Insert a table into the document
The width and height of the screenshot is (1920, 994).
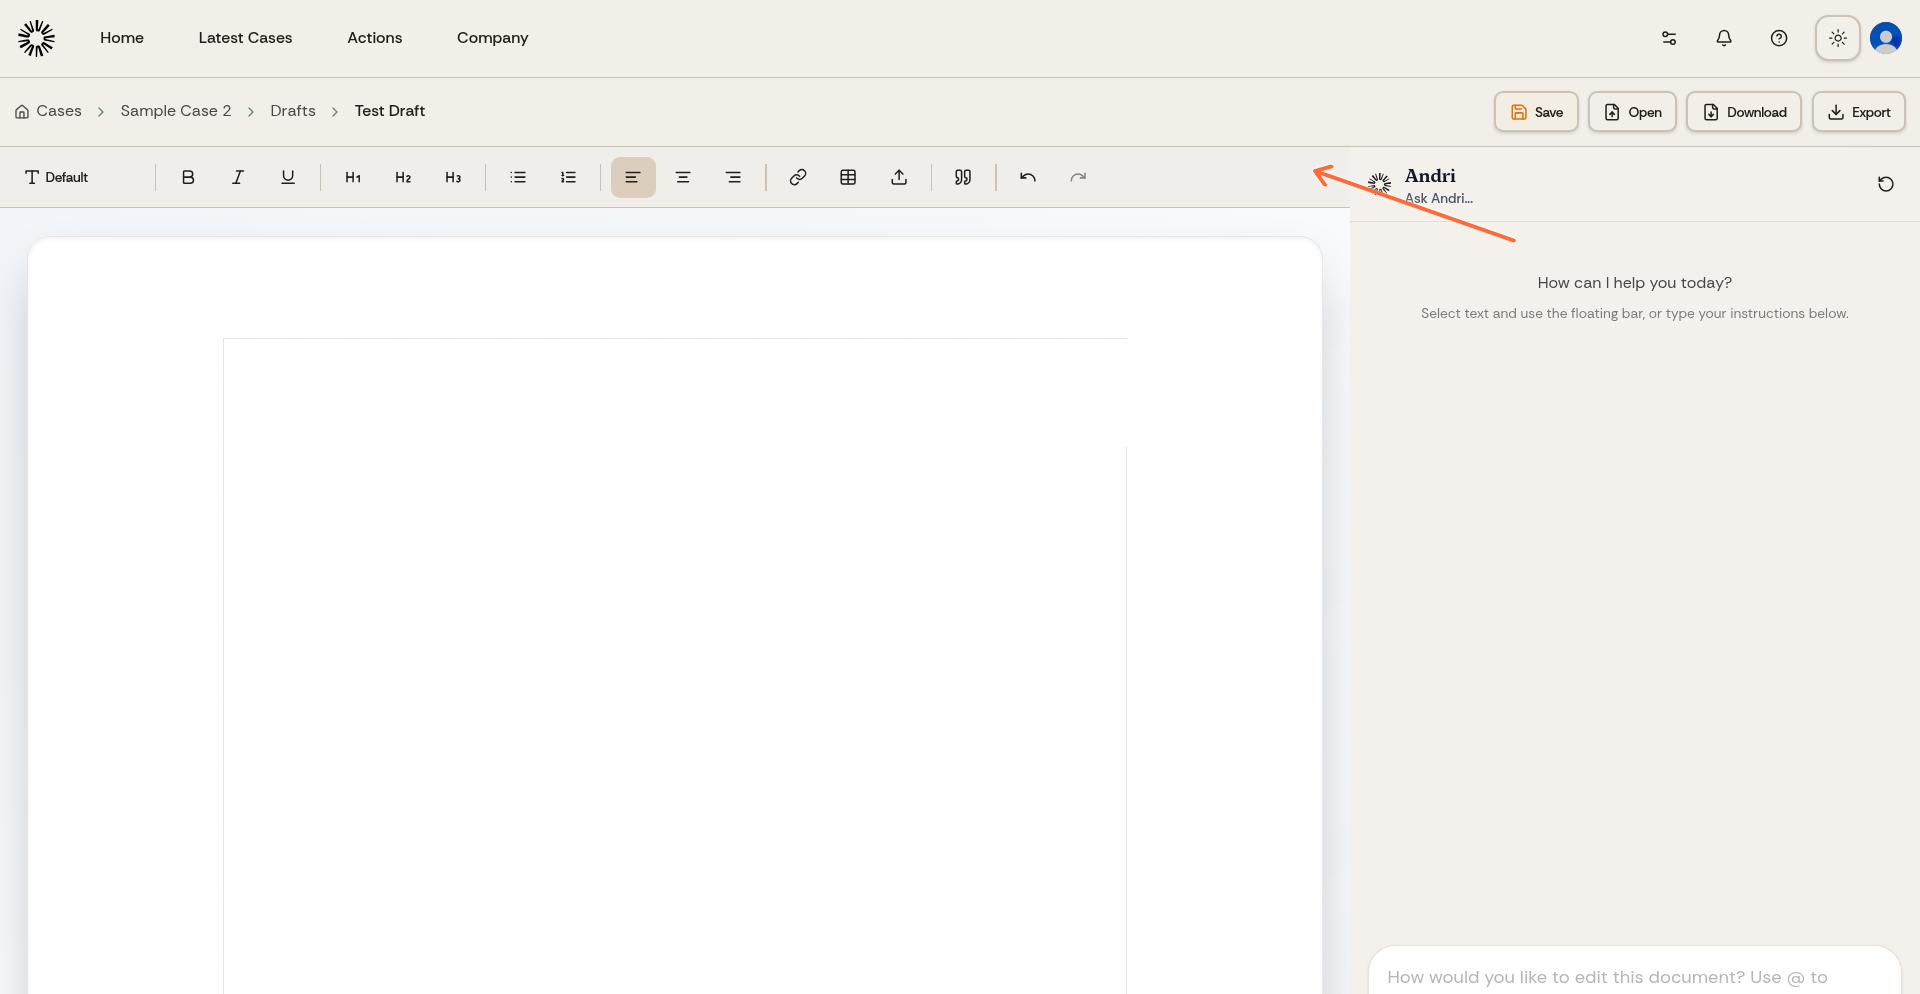point(848,177)
